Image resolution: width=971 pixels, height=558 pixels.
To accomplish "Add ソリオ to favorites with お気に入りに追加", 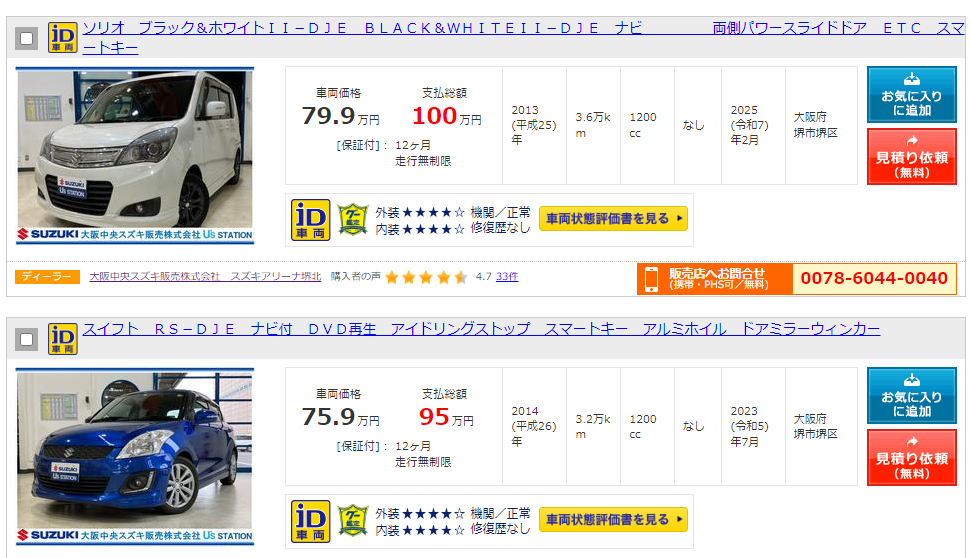I will pyautogui.click(x=912, y=95).
